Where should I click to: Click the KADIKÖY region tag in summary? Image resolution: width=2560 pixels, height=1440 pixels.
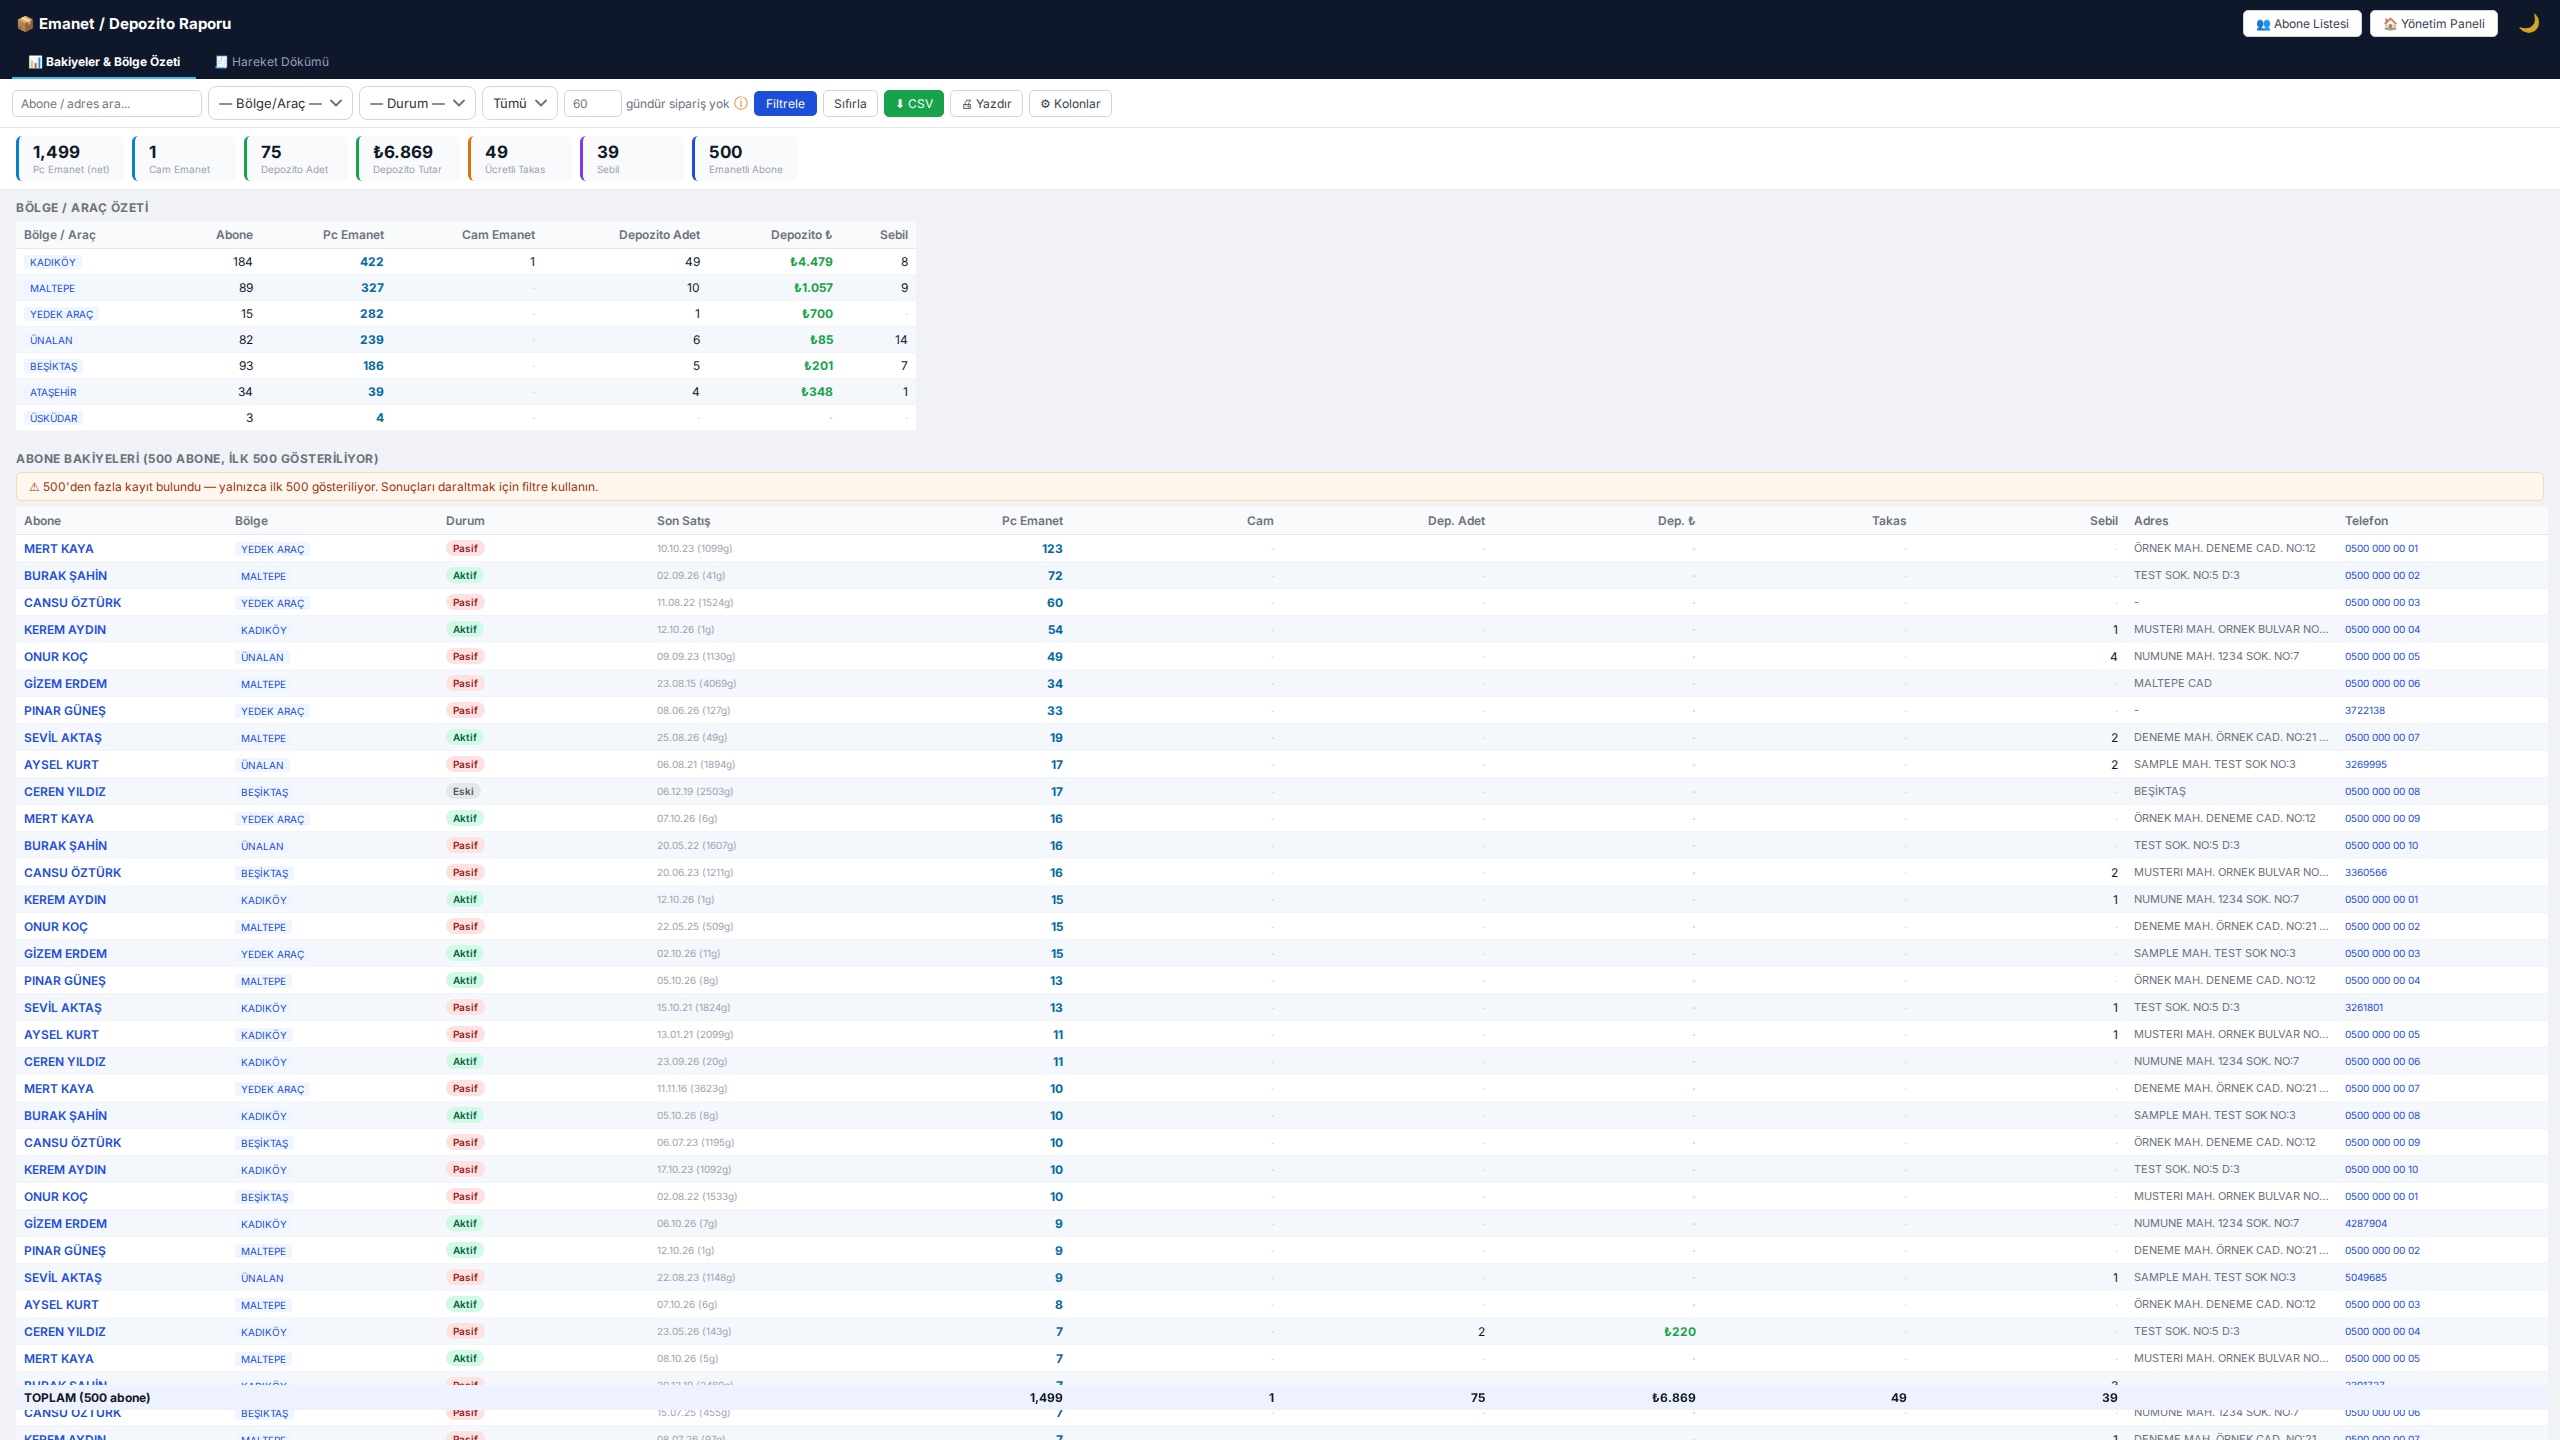tap(53, 262)
